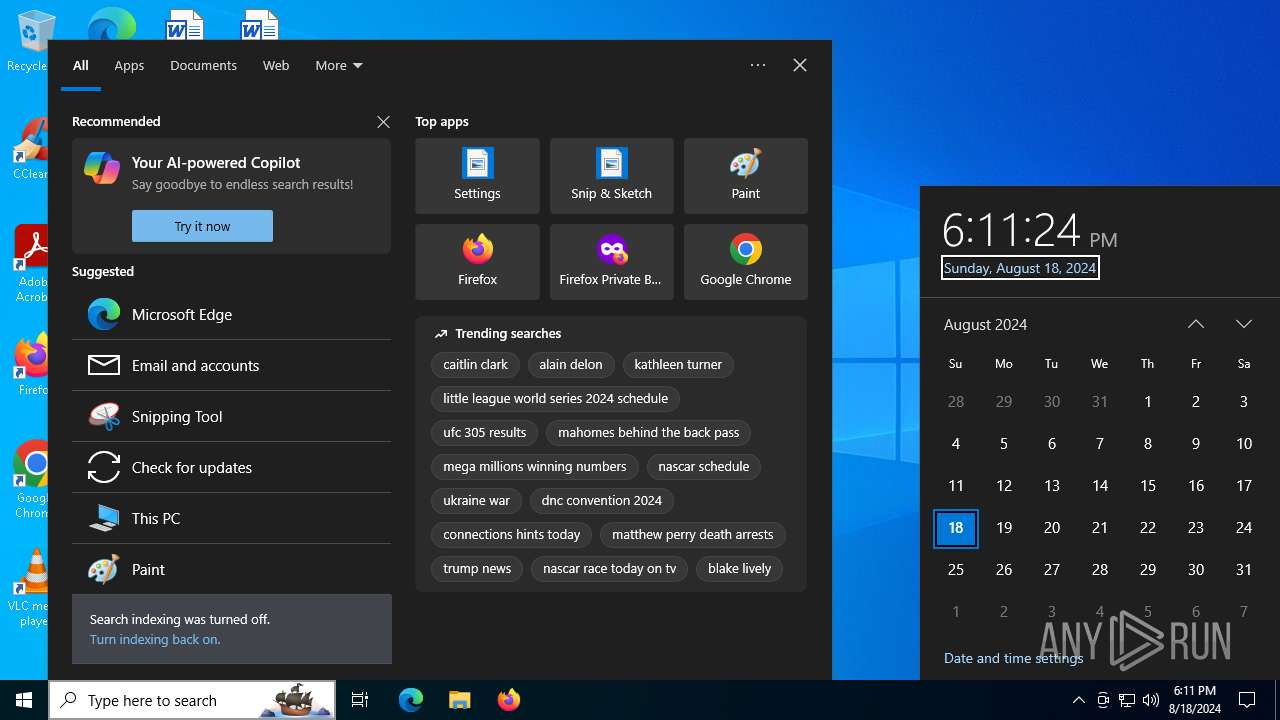Launch Firefox from the taskbar
This screenshot has width=1280, height=720.
[x=508, y=700]
